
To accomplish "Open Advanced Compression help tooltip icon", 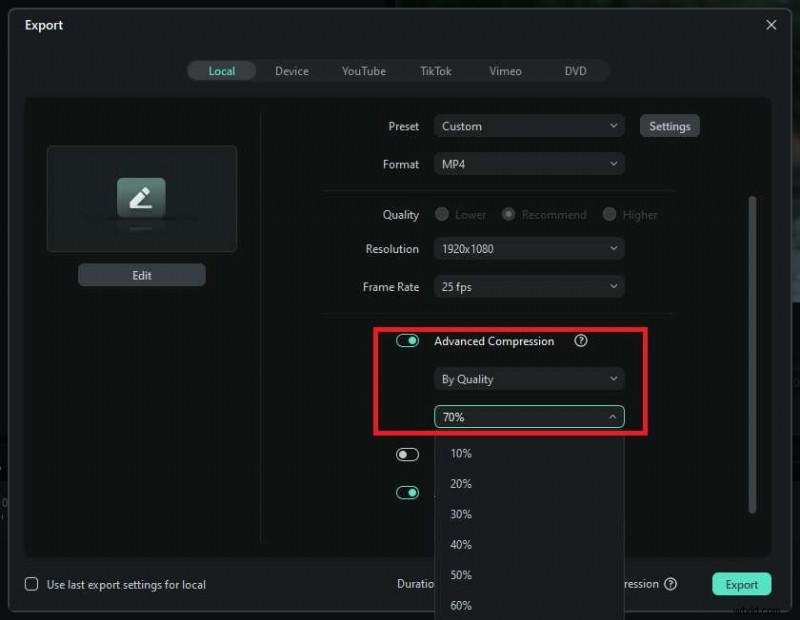I will coord(580,341).
